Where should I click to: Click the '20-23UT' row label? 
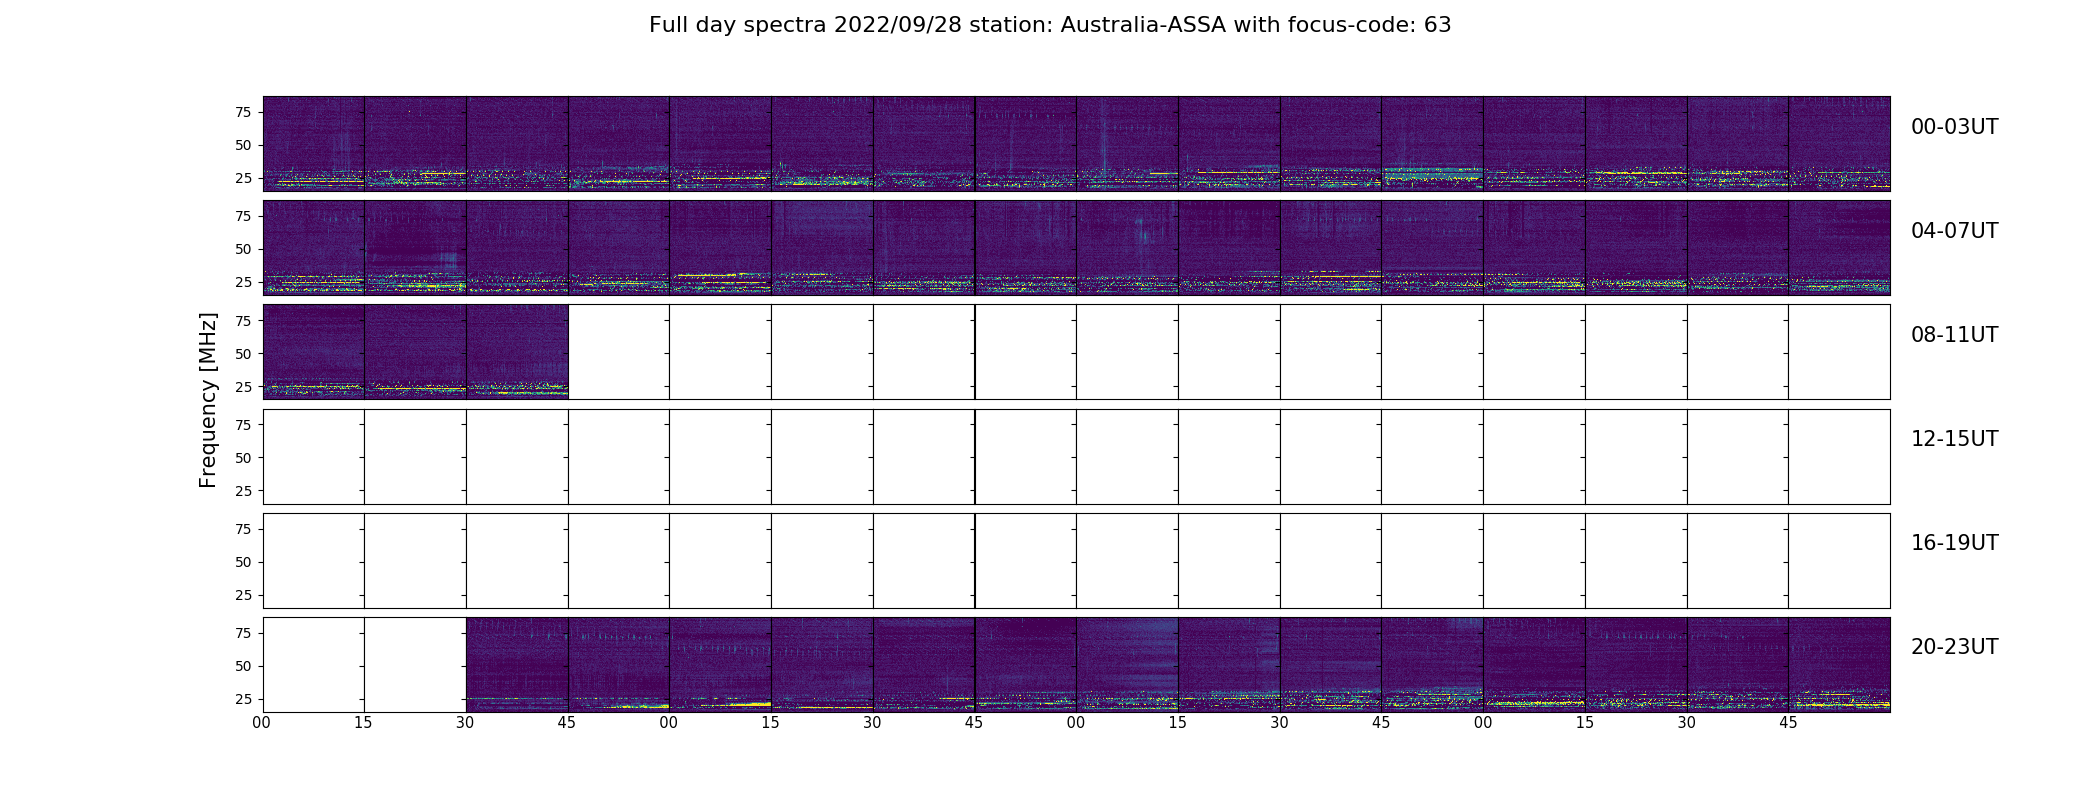click(x=1954, y=647)
